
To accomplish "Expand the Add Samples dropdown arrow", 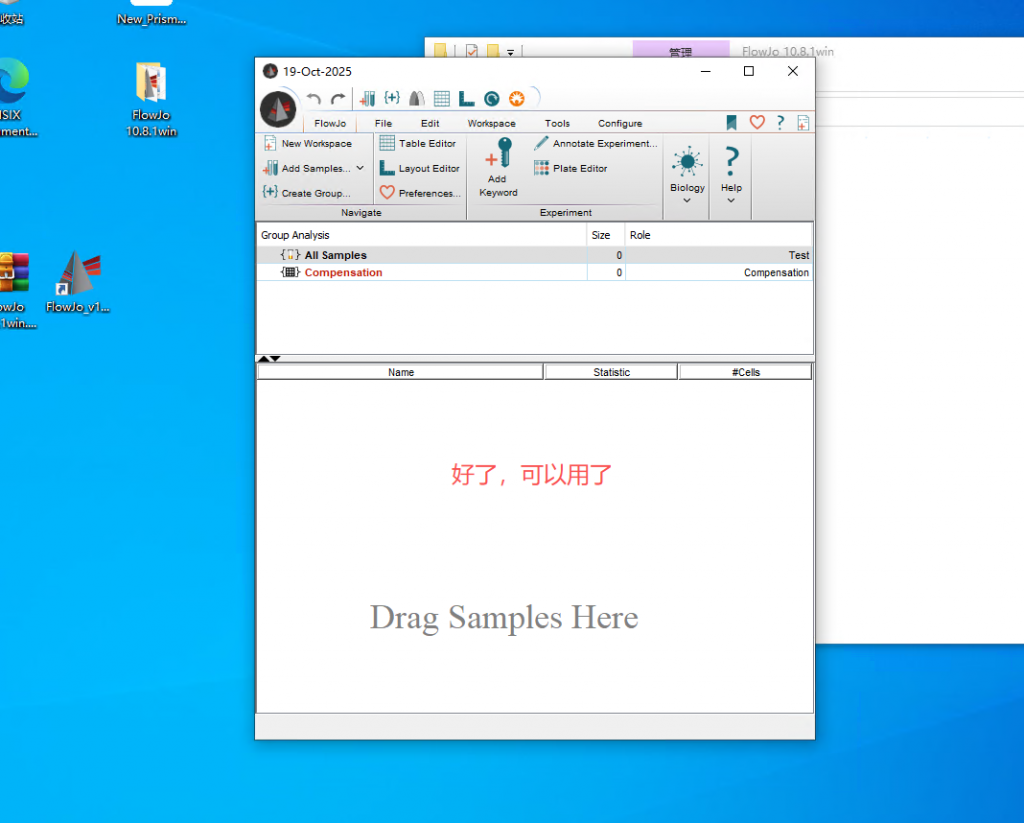I will coord(360,168).
